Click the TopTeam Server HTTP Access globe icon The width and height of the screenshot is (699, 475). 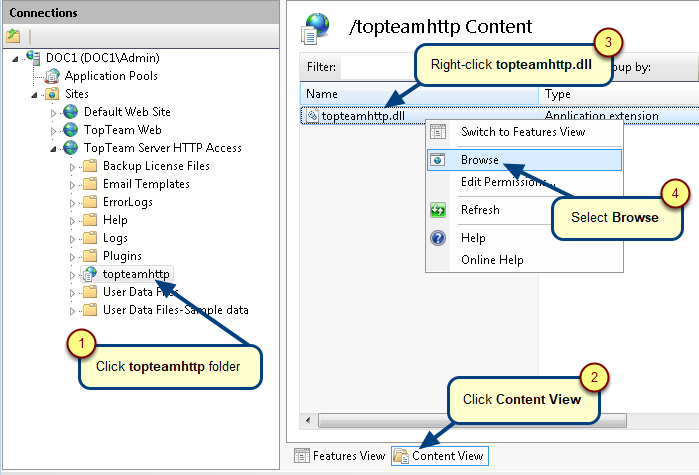70,147
